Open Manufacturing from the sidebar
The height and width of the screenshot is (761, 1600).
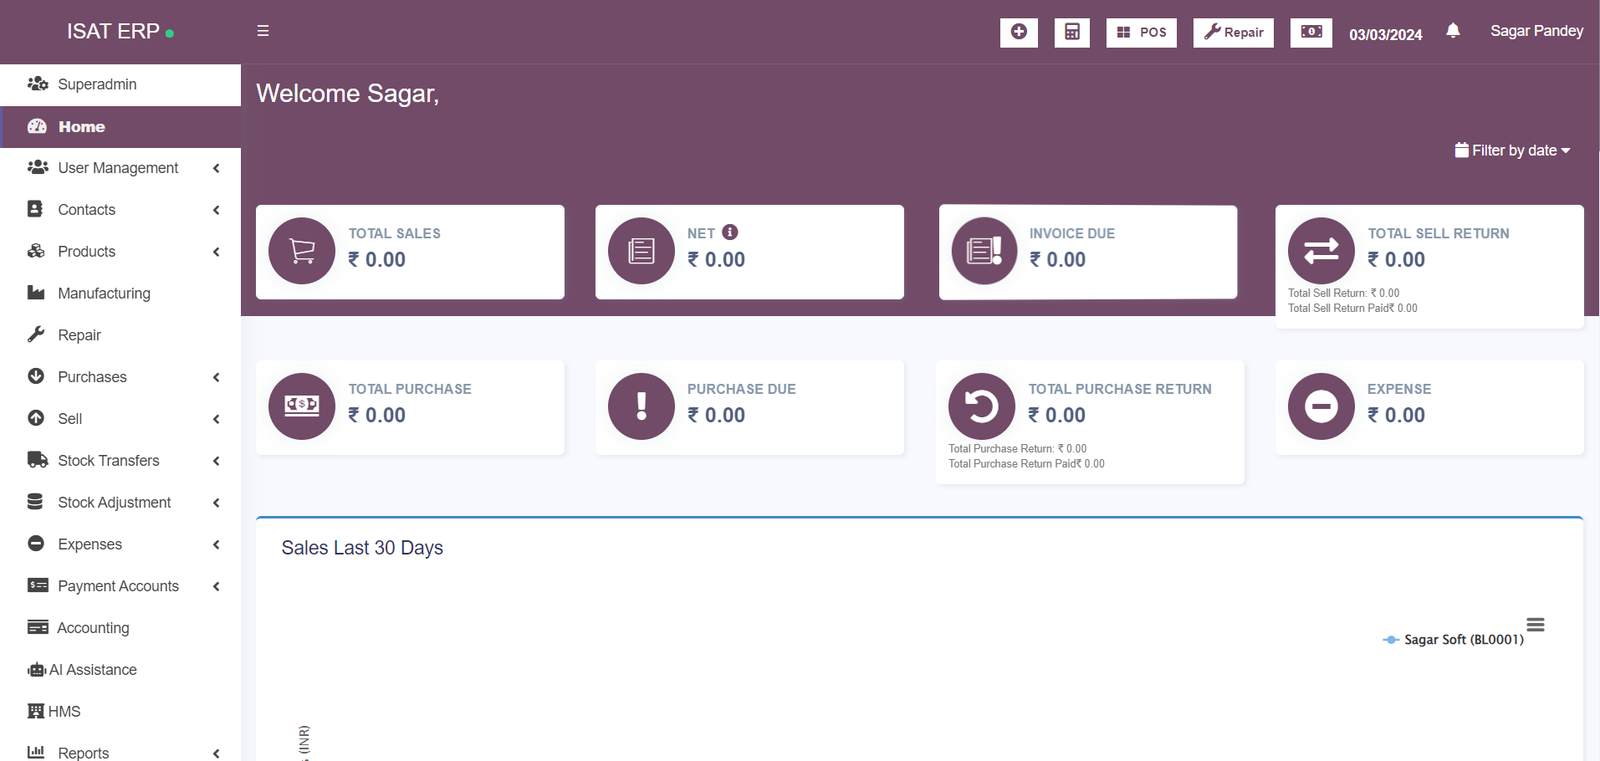point(104,293)
